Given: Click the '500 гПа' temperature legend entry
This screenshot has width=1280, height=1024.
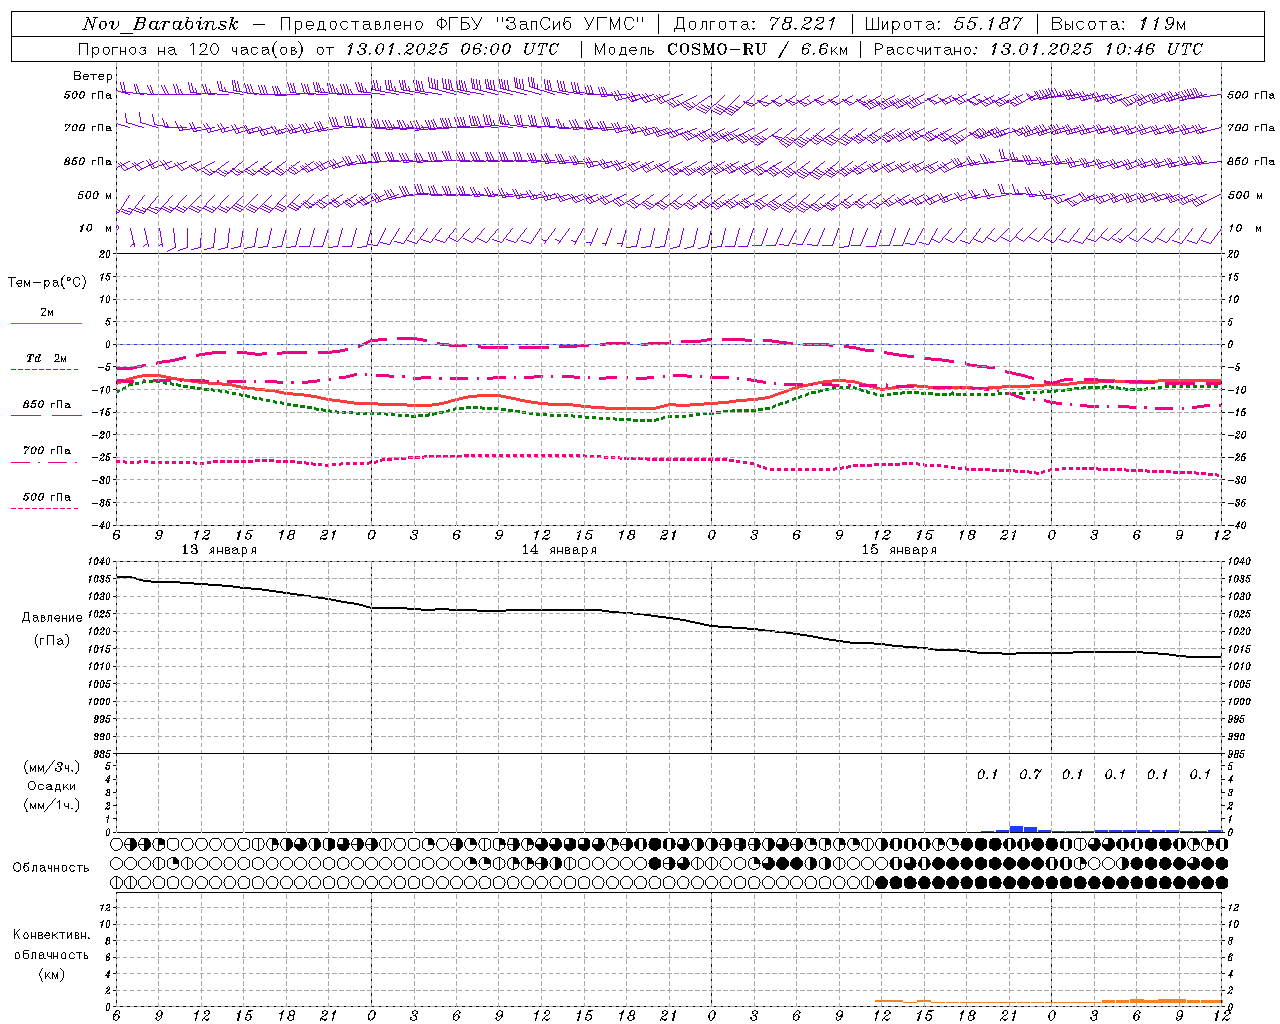Looking at the screenshot, I should click(47, 497).
